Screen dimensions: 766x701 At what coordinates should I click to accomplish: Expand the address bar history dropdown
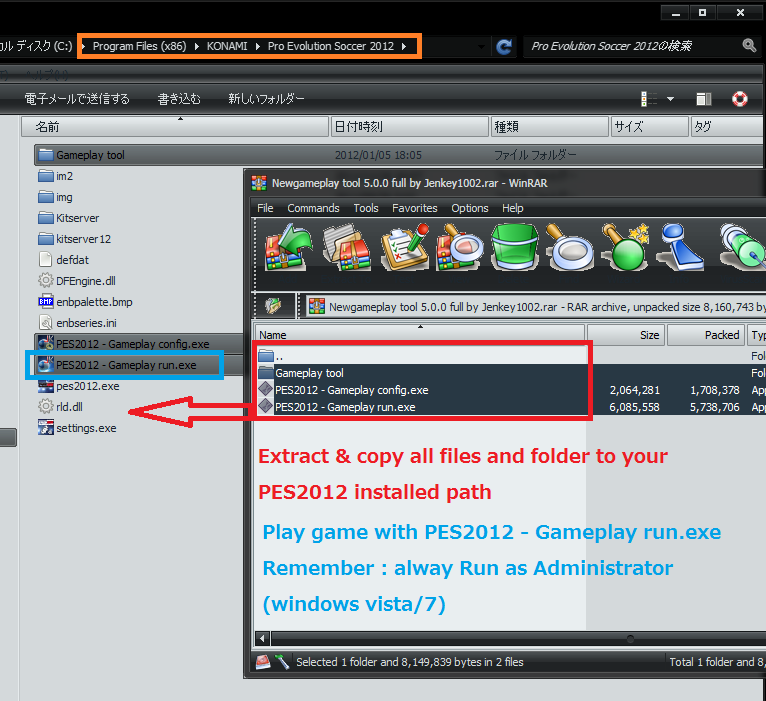[x=483, y=46]
